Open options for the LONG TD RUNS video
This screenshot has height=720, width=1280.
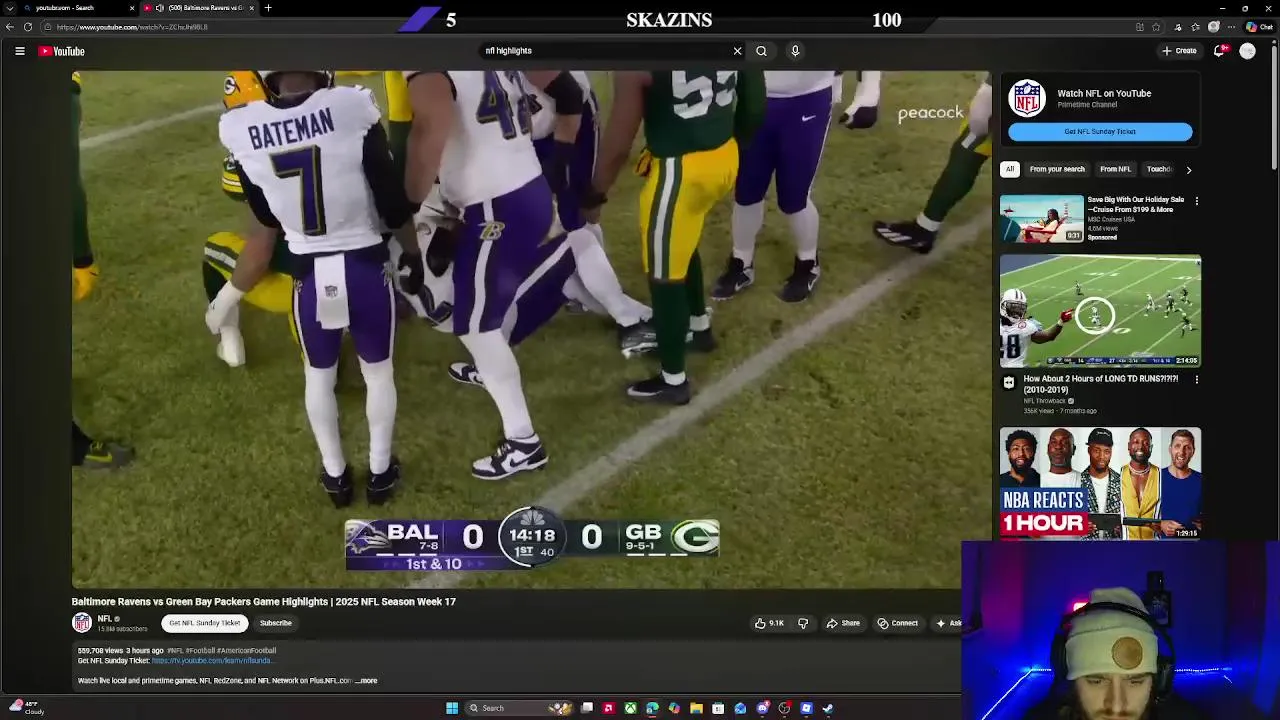click(x=1196, y=380)
